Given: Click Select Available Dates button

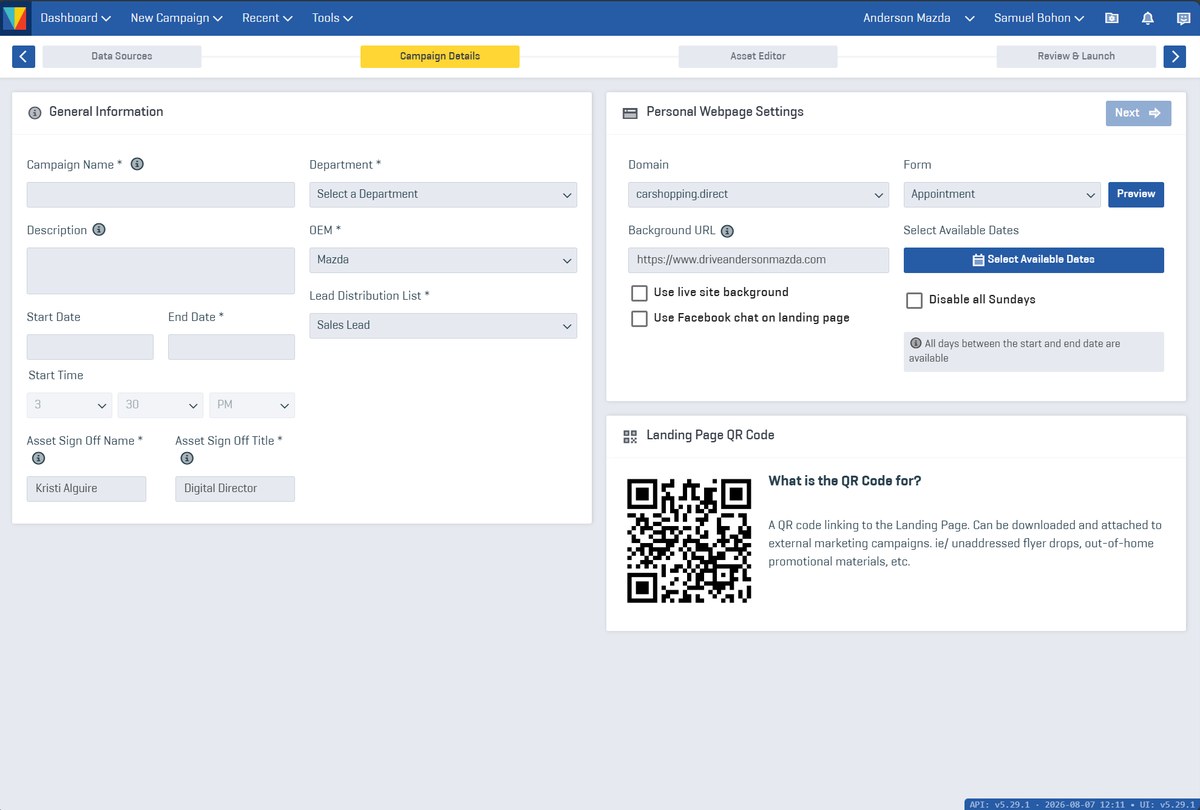Looking at the screenshot, I should (1034, 260).
